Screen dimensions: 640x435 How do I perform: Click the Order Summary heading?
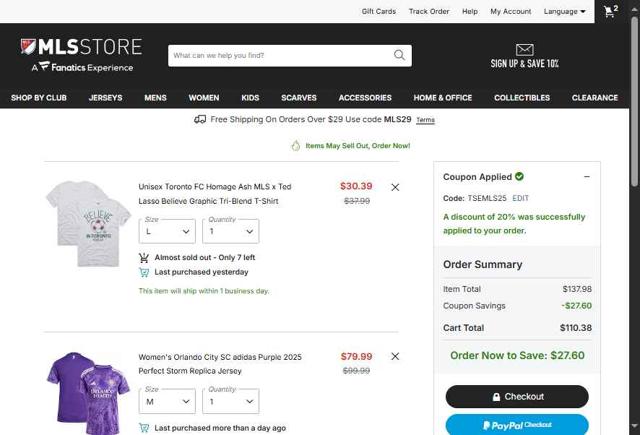click(x=482, y=264)
